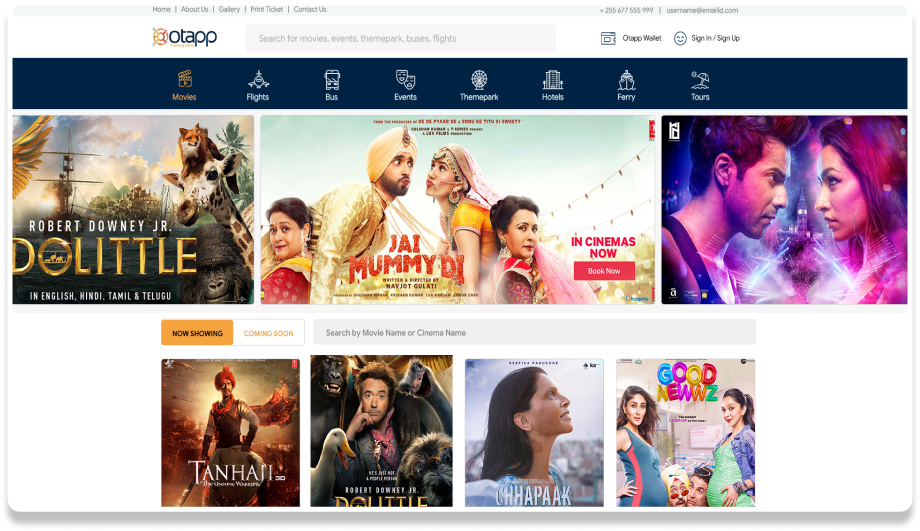Click Print Ticket link
Viewport: 920px width, 531px height.
(266, 9)
